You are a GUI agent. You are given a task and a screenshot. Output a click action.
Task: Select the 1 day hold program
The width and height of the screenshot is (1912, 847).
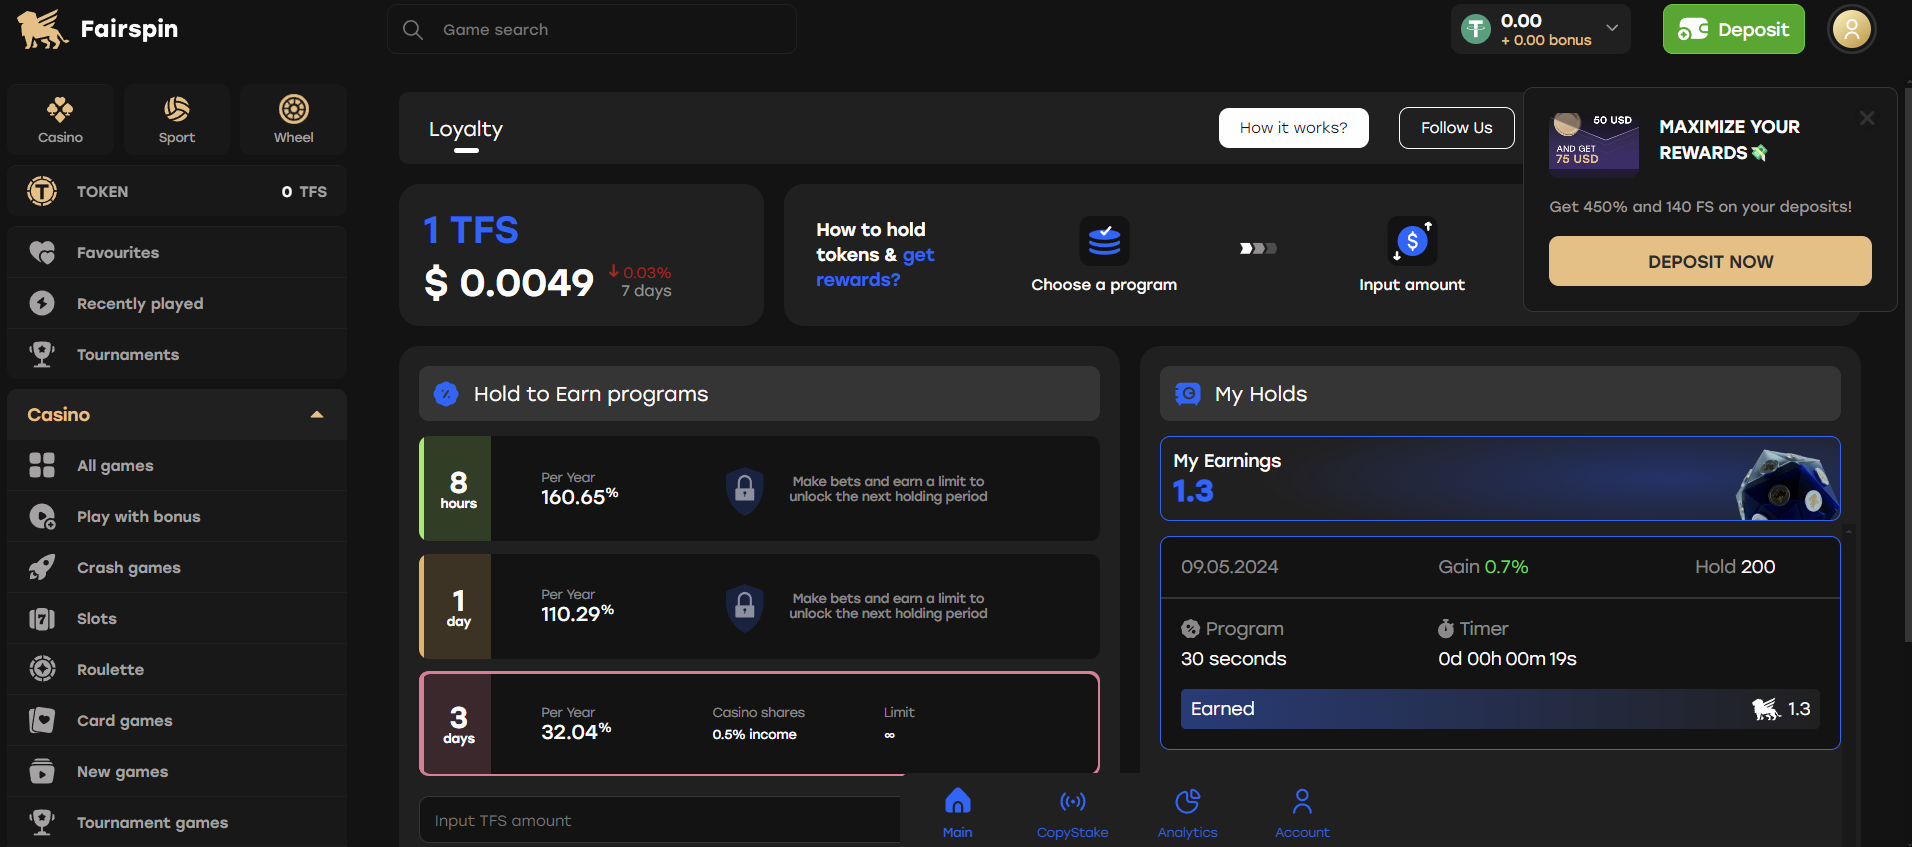(x=759, y=606)
